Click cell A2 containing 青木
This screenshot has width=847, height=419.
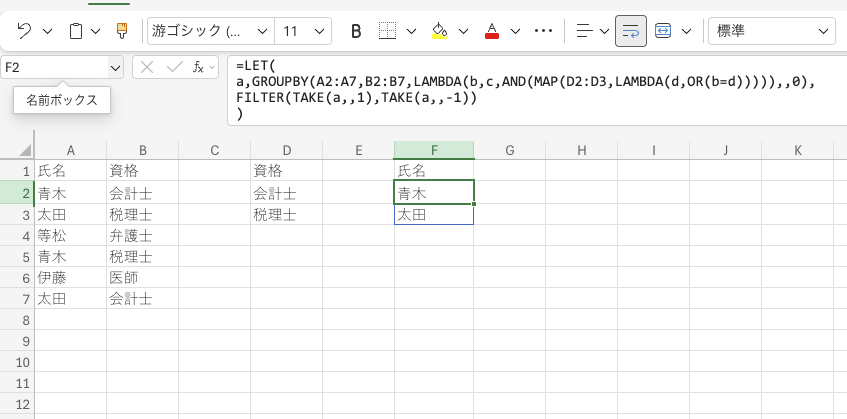(71, 193)
